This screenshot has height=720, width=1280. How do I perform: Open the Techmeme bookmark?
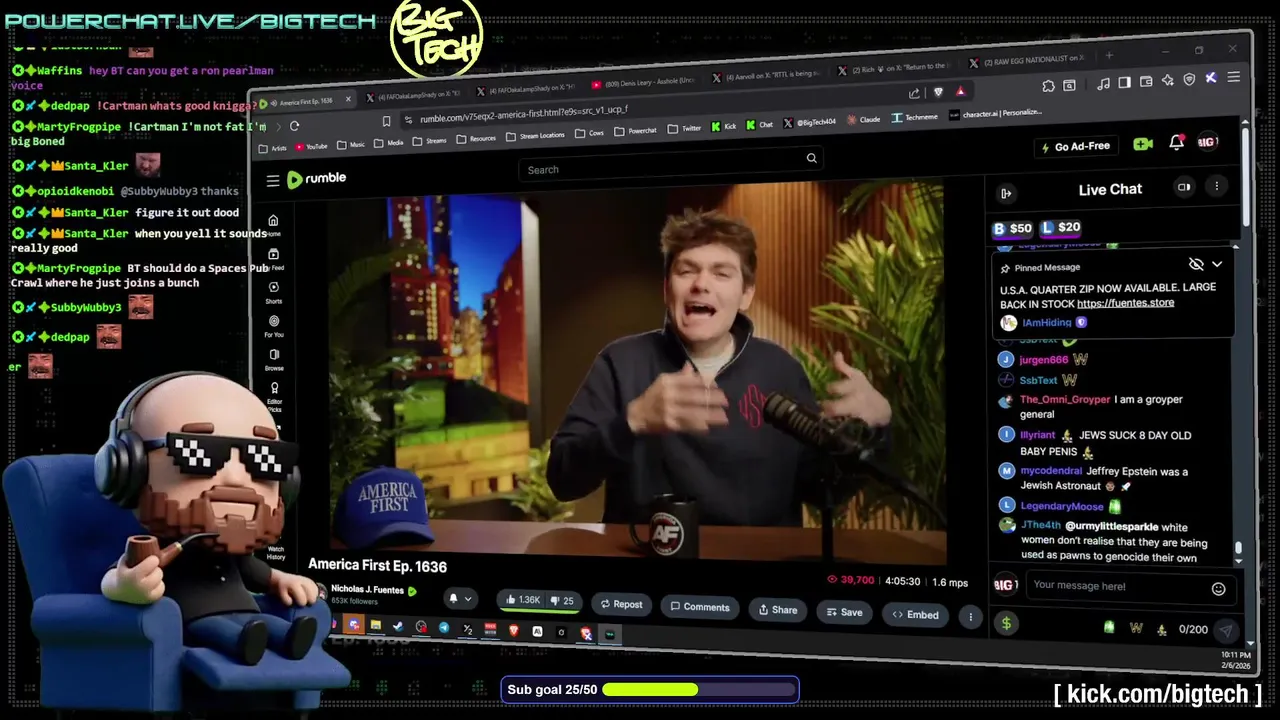click(914, 117)
